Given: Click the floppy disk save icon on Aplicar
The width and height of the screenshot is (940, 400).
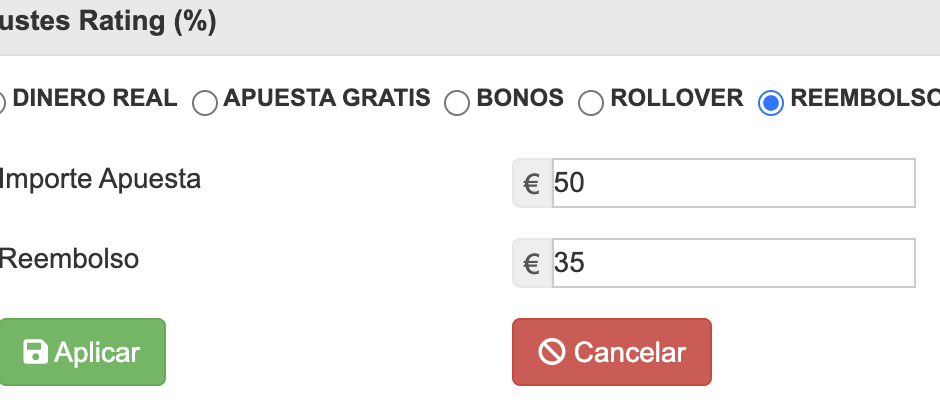Looking at the screenshot, I should [x=35, y=352].
